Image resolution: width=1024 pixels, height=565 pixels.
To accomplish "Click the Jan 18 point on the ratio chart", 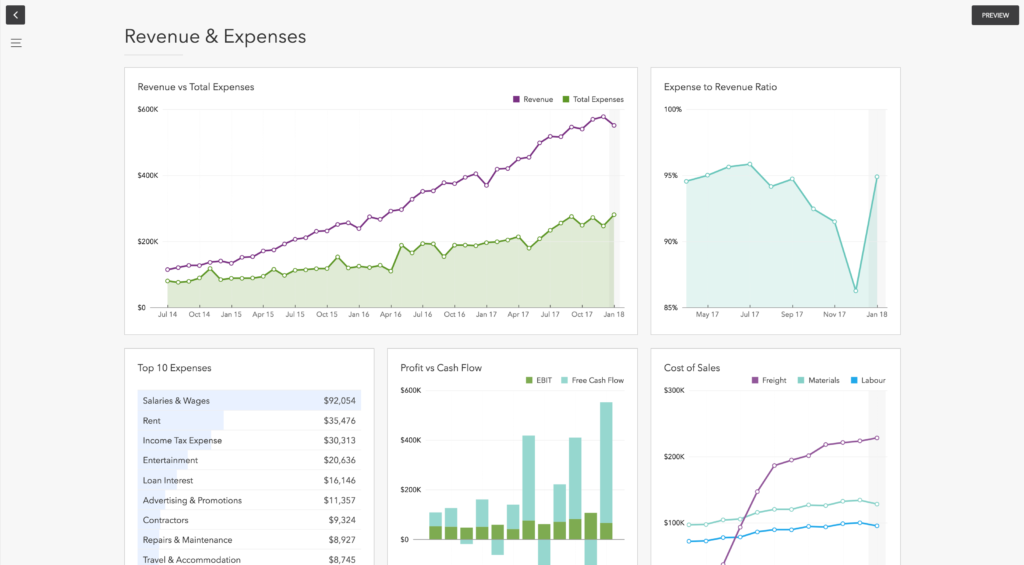I will click(x=877, y=177).
